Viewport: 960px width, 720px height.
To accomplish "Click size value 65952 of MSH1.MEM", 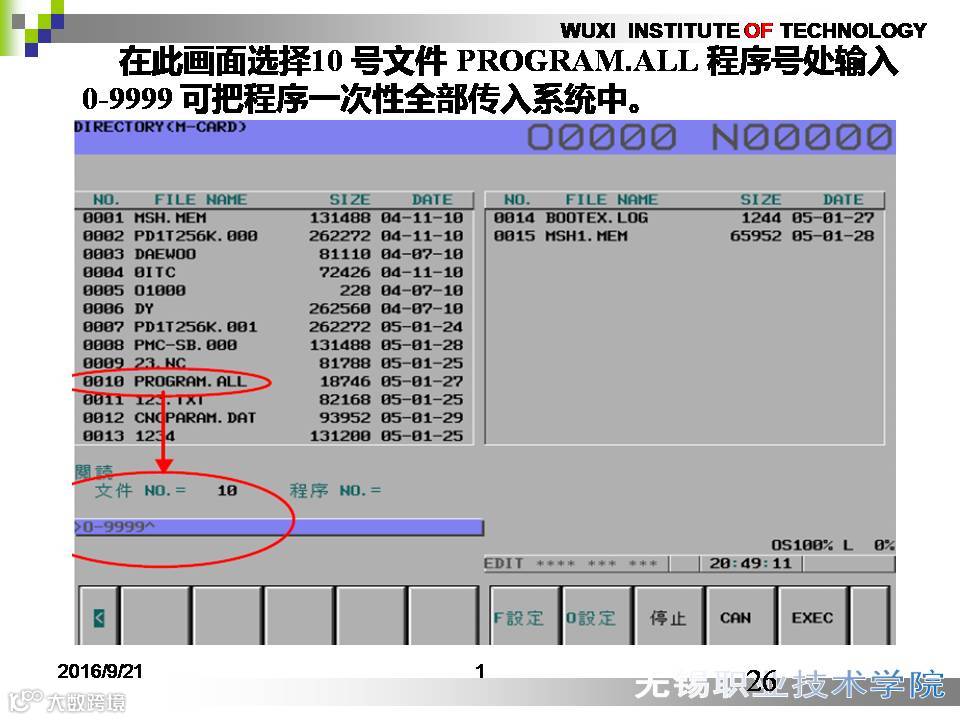I will coord(756,236).
